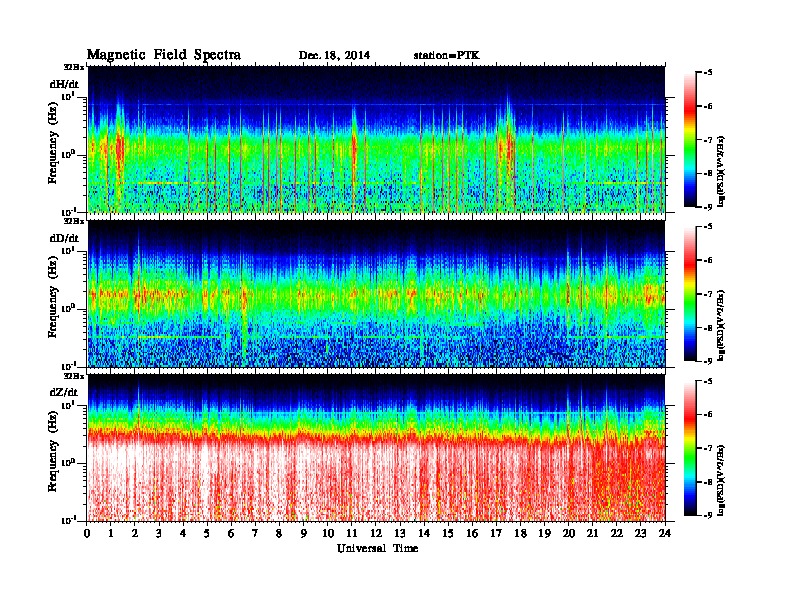The height and width of the screenshot is (612, 792).
Task: Select the "dZ/dt" panel label
Action: pyautogui.click(x=64, y=392)
